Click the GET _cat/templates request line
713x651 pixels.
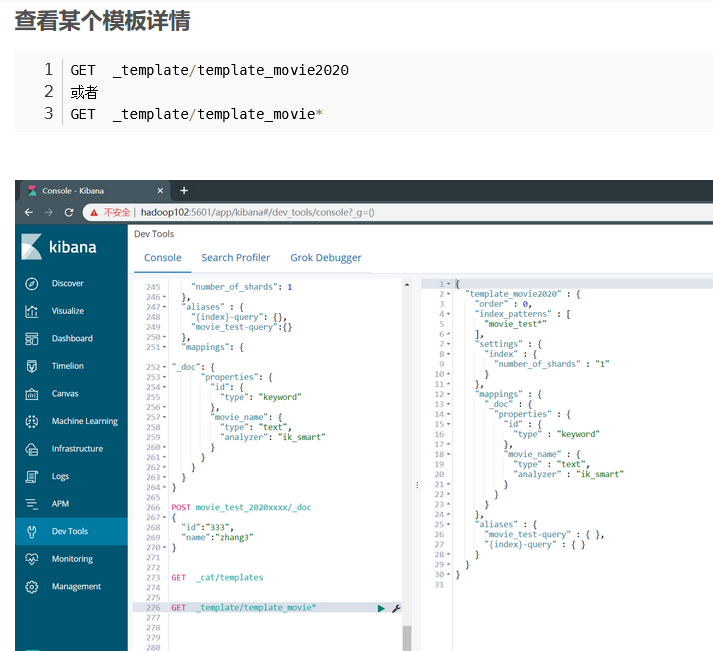(217, 578)
